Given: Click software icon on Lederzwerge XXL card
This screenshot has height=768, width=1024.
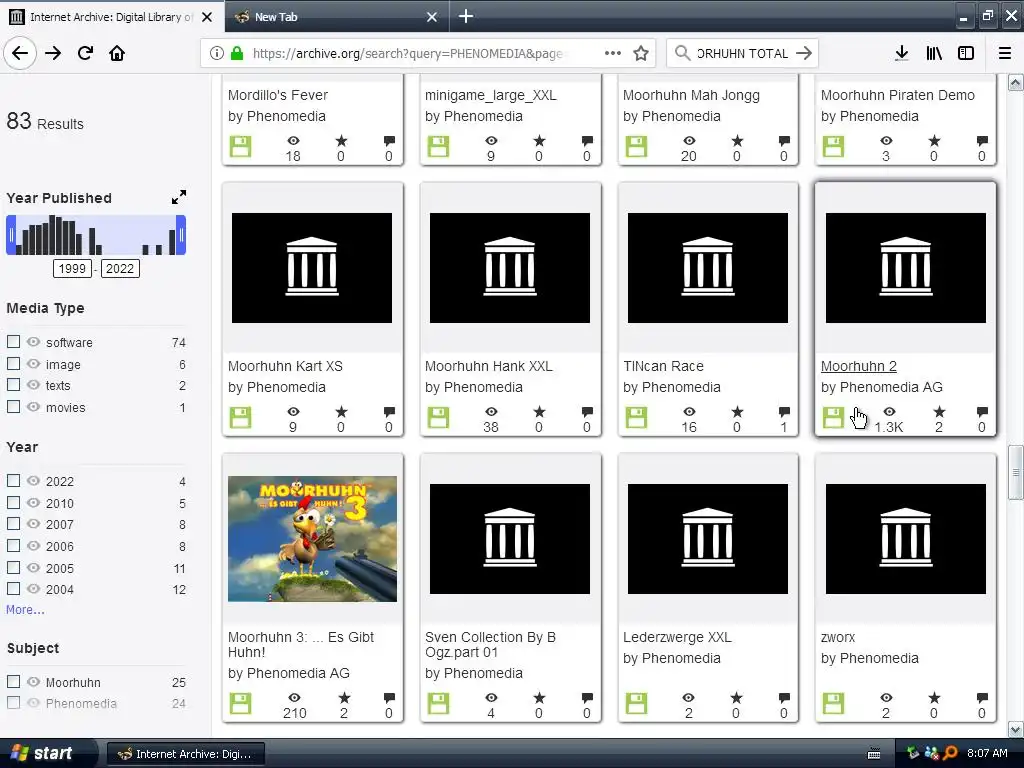Looking at the screenshot, I should point(636,703).
